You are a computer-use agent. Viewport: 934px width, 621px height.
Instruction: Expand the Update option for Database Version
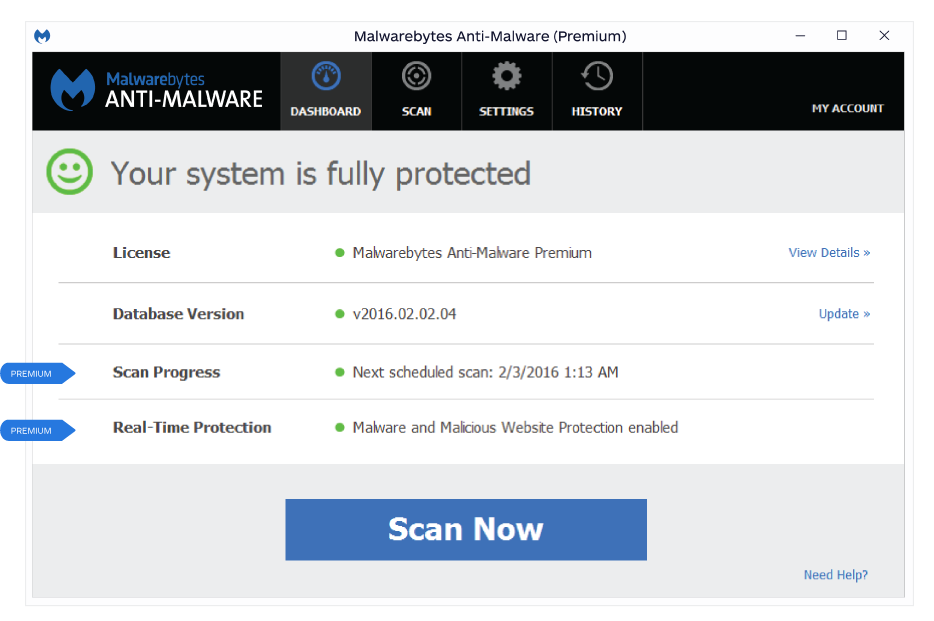[843, 313]
